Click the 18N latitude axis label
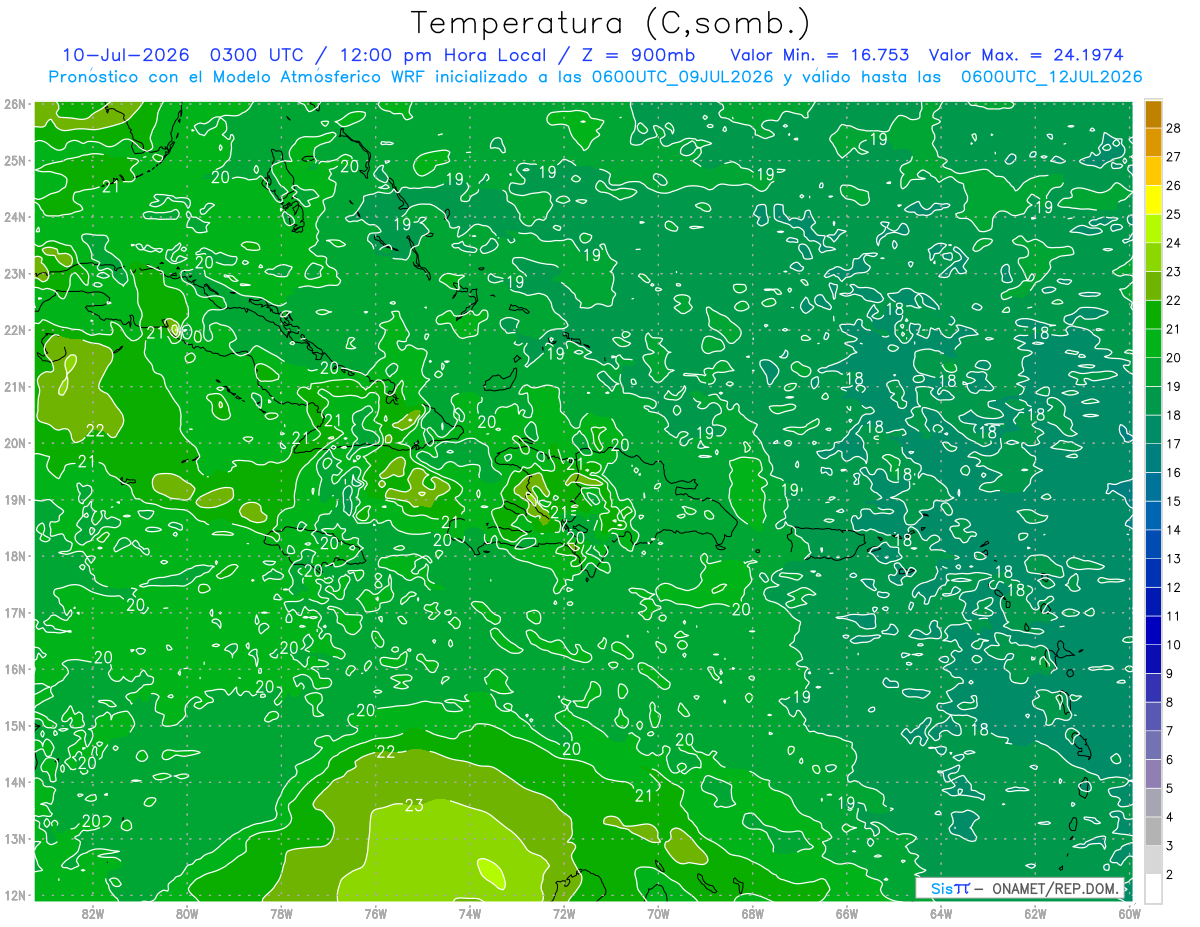This screenshot has height=927, width=1200. click(x=15, y=556)
